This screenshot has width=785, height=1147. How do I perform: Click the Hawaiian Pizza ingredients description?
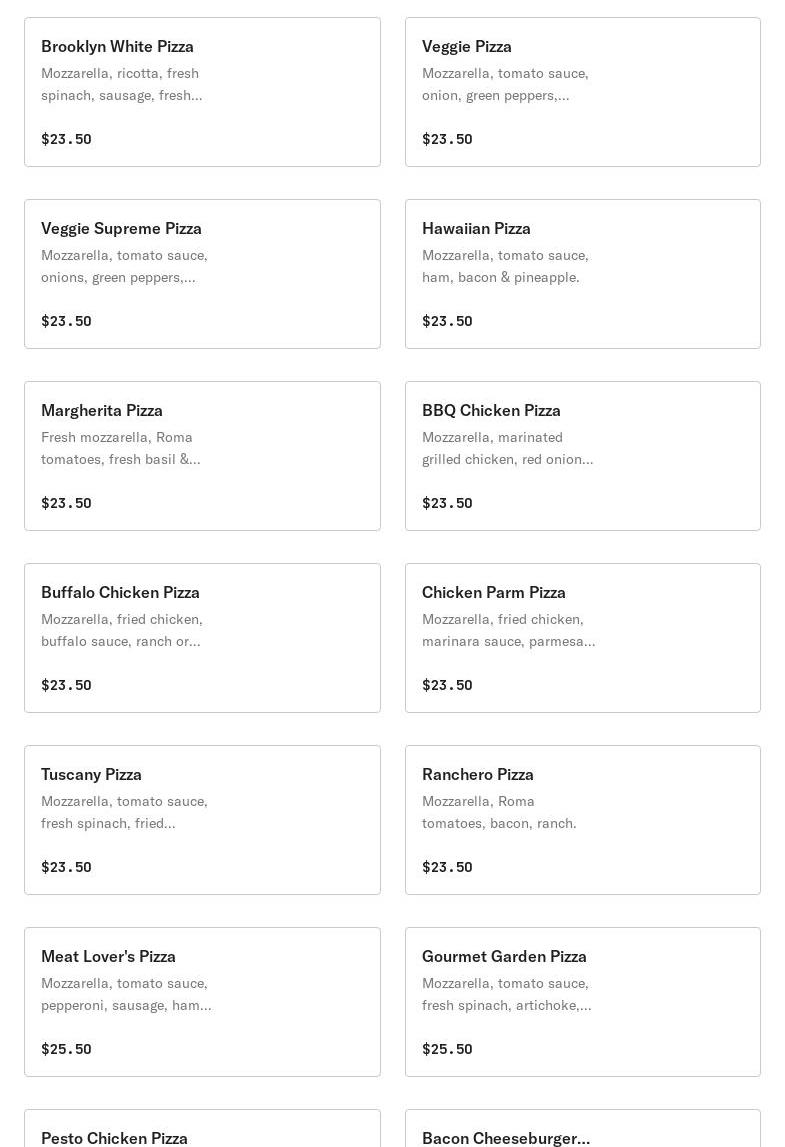tap(505, 266)
